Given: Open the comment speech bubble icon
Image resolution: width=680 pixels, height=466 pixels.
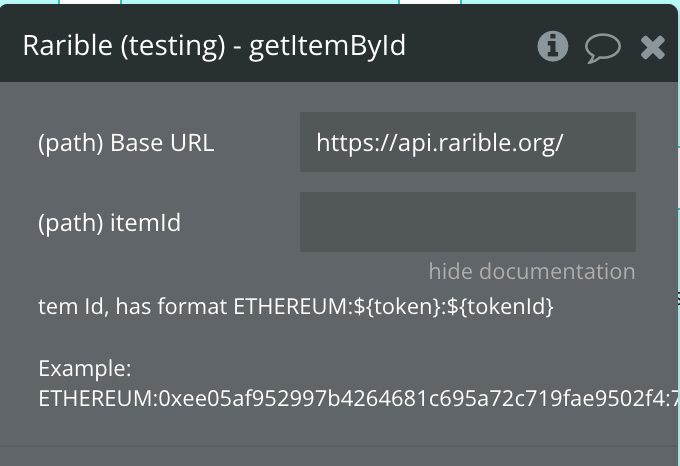Looking at the screenshot, I should coord(603,48).
